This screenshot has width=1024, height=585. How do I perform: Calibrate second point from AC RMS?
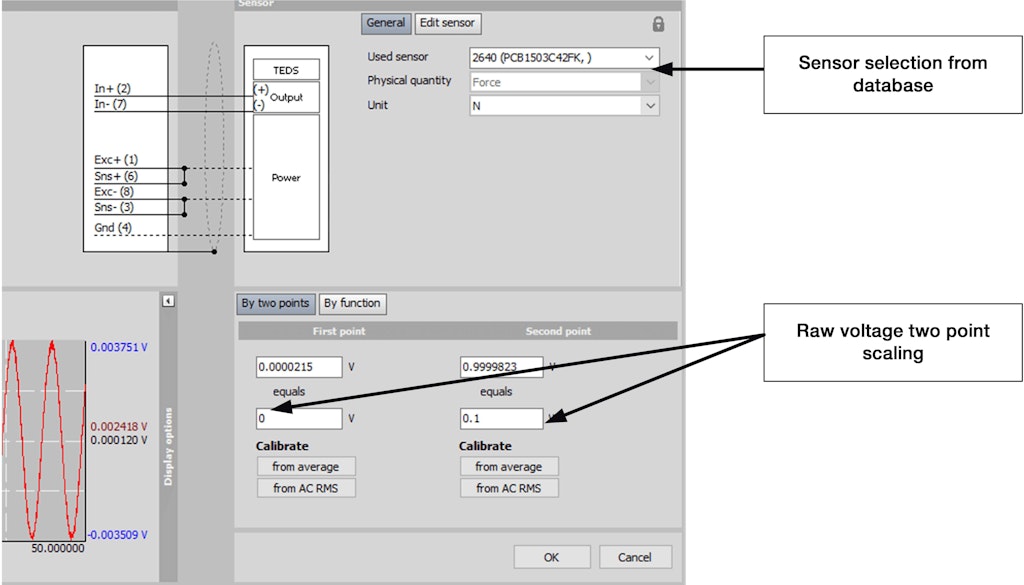coord(509,488)
